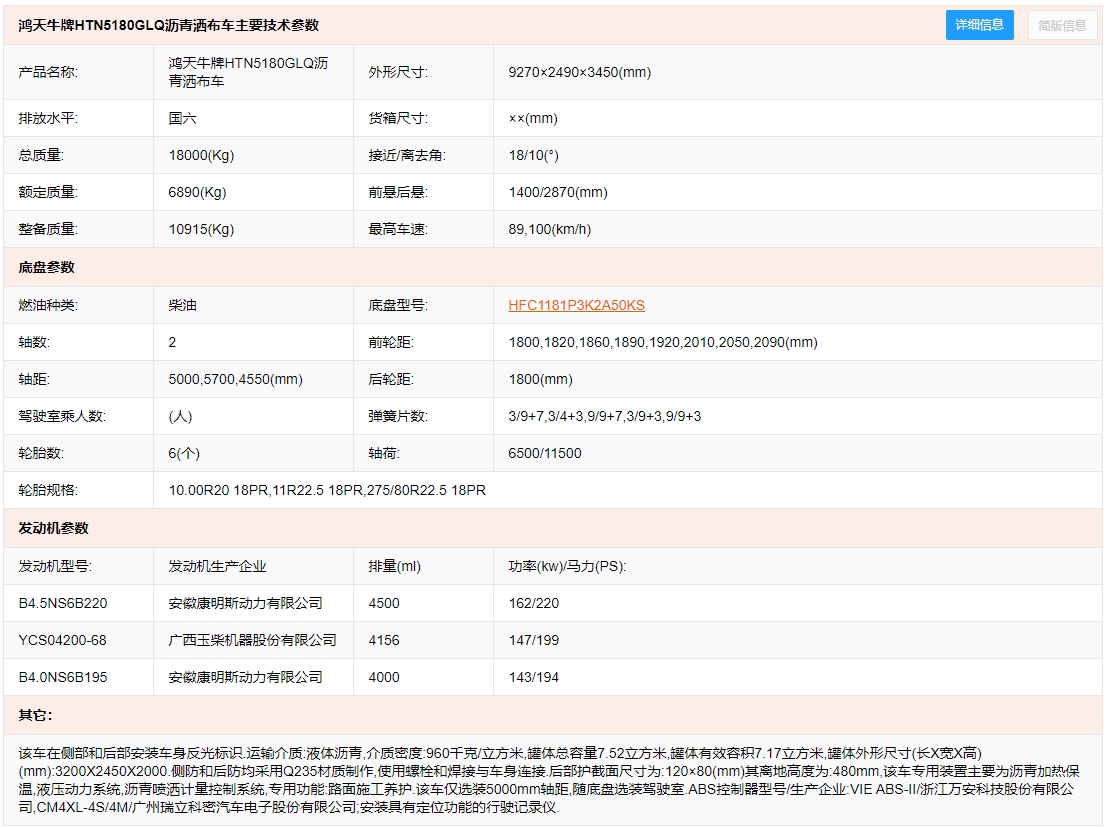The height and width of the screenshot is (828, 1107).
Task: Select power value 162/220
Action: coord(534,603)
